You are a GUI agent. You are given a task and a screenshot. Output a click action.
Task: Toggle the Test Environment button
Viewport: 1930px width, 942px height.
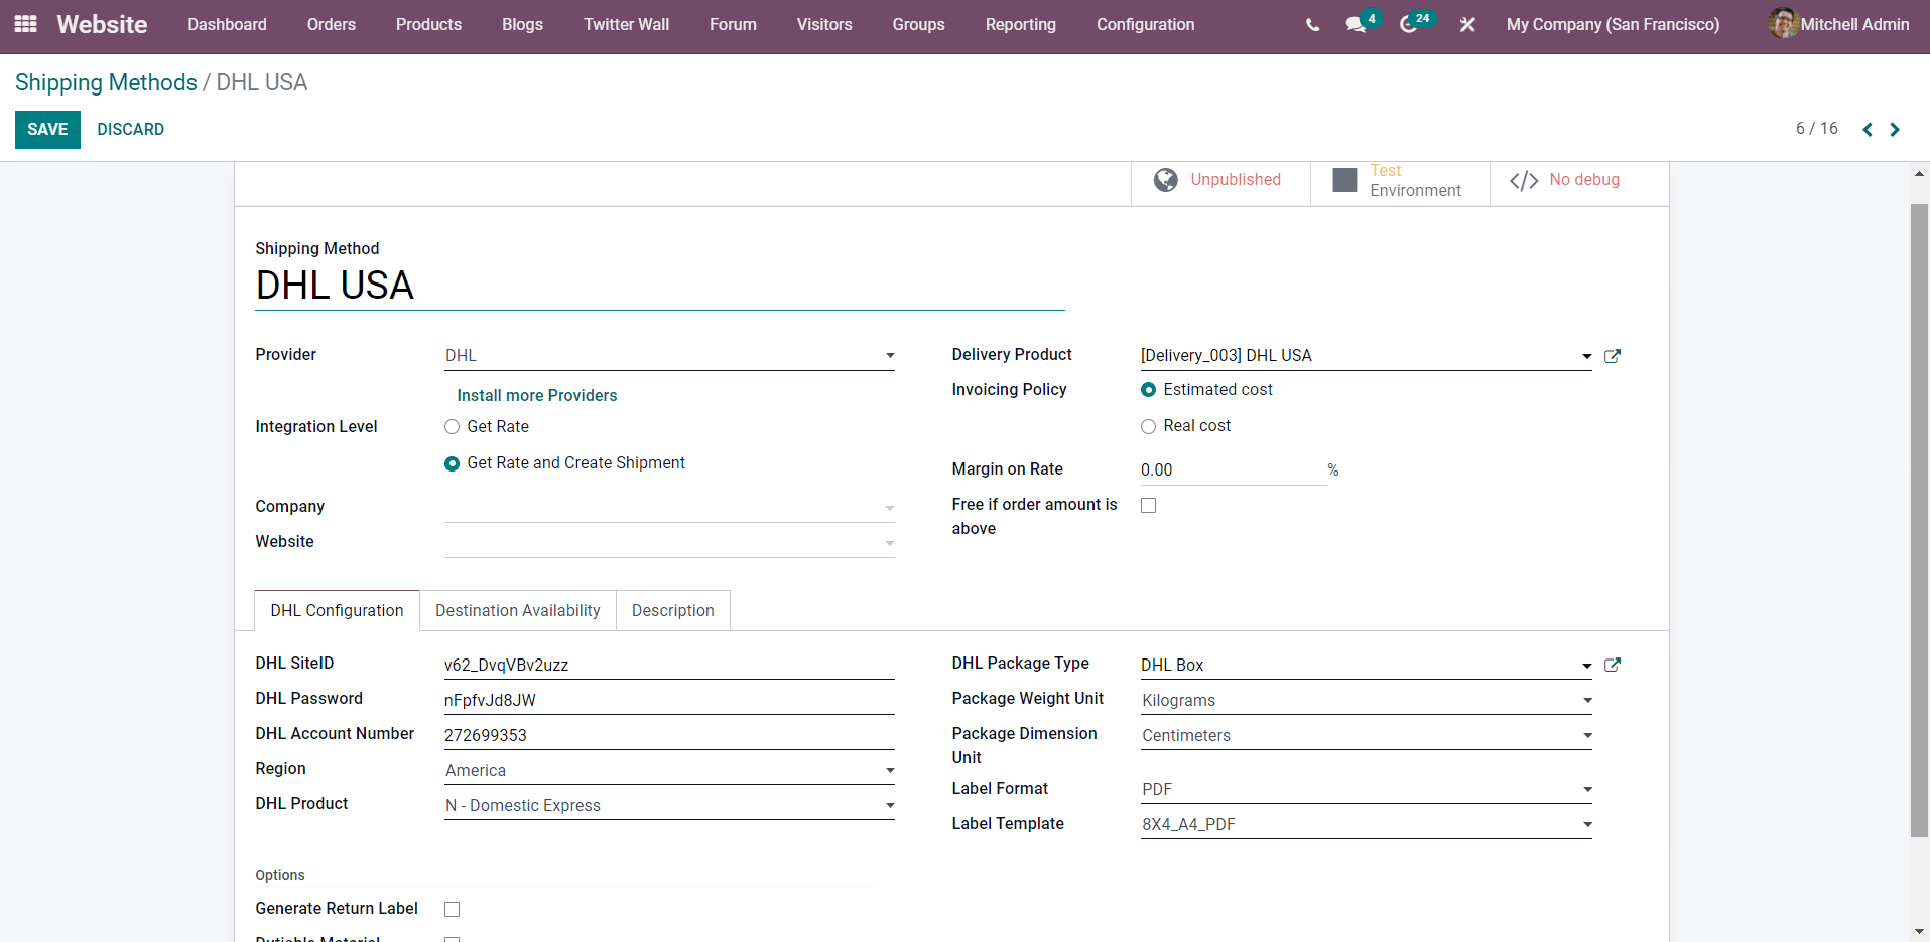click(1400, 181)
